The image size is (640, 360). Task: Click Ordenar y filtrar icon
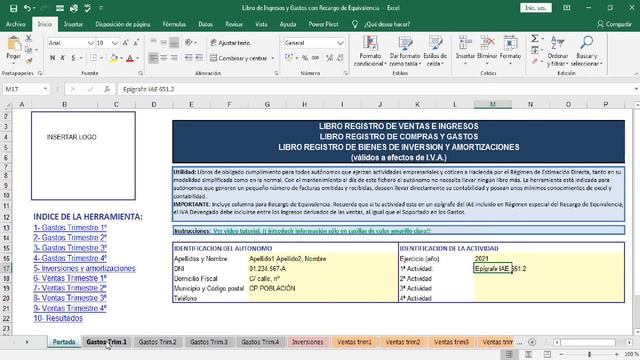[x=558, y=43]
